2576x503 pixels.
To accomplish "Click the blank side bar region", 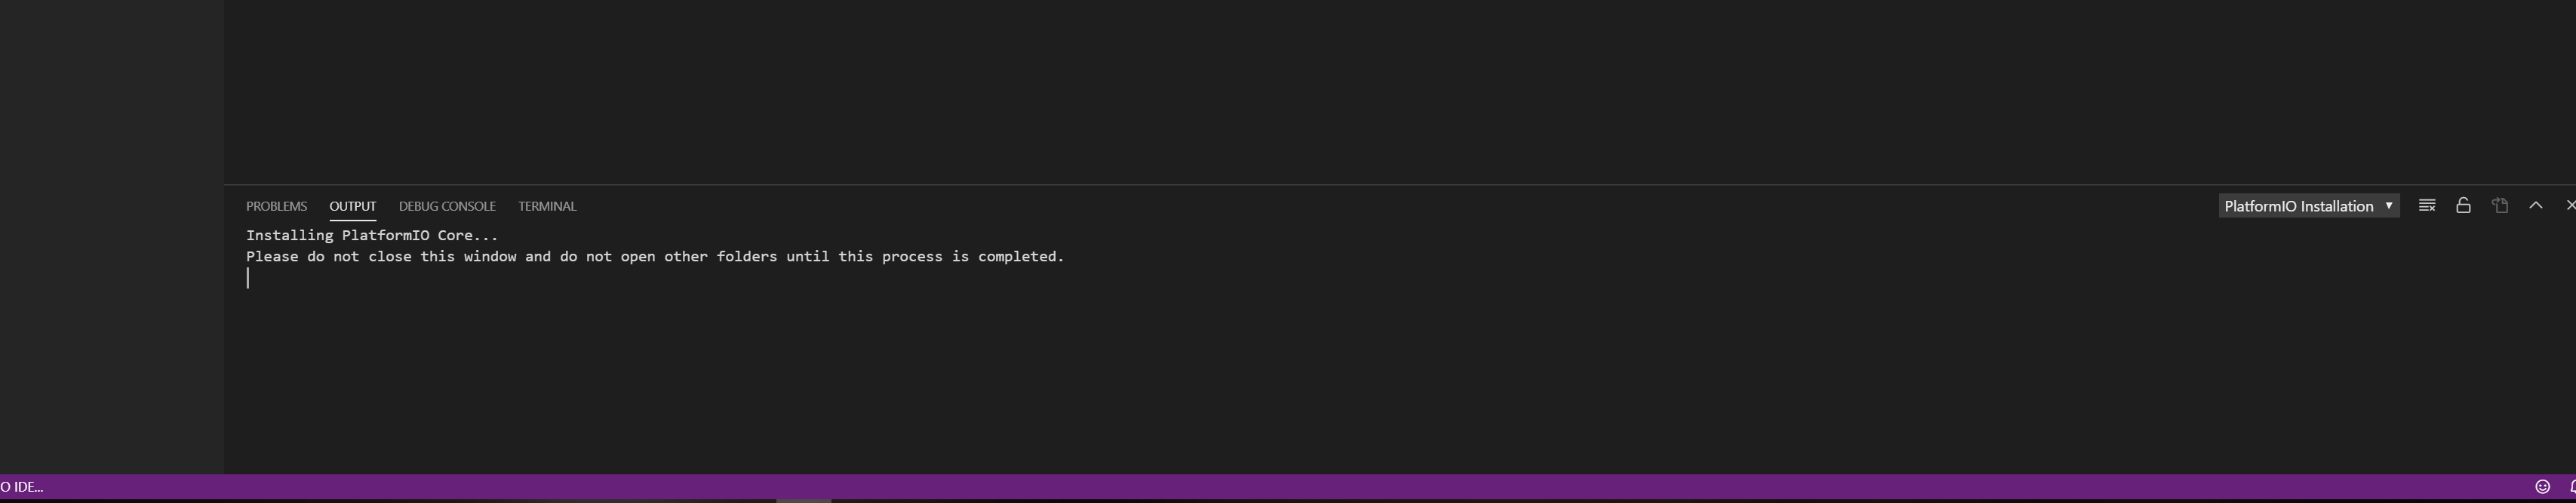I will pyautogui.click(x=112, y=237).
